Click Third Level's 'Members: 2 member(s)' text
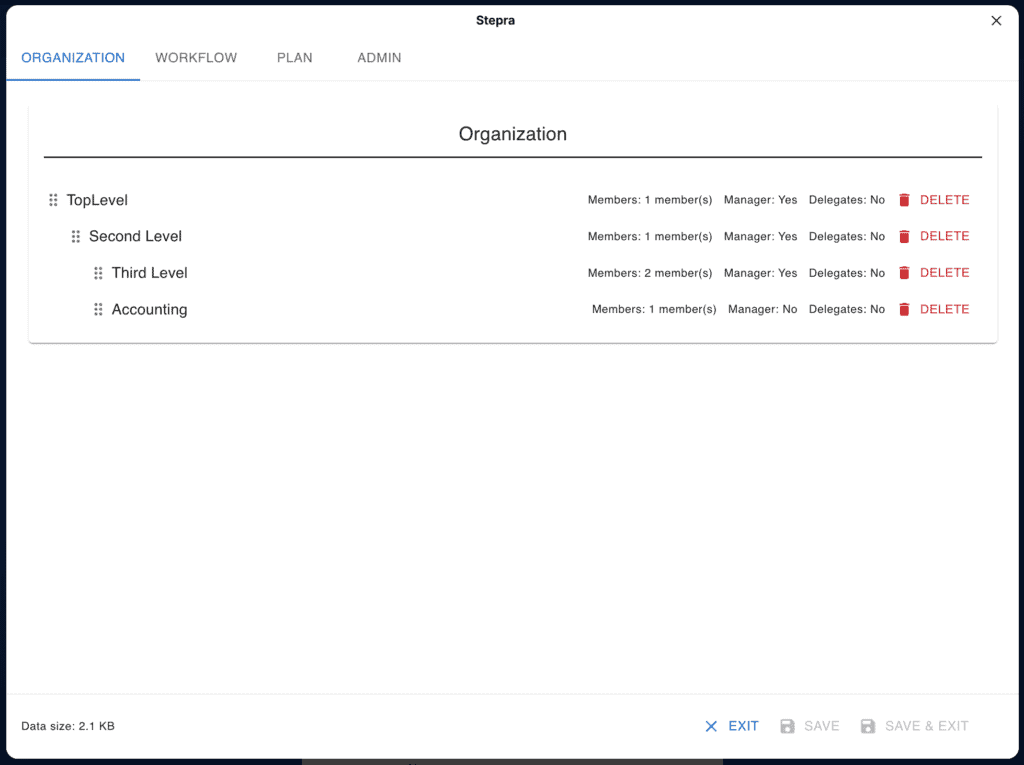Screen dimensions: 1024x765 click(x=650, y=273)
